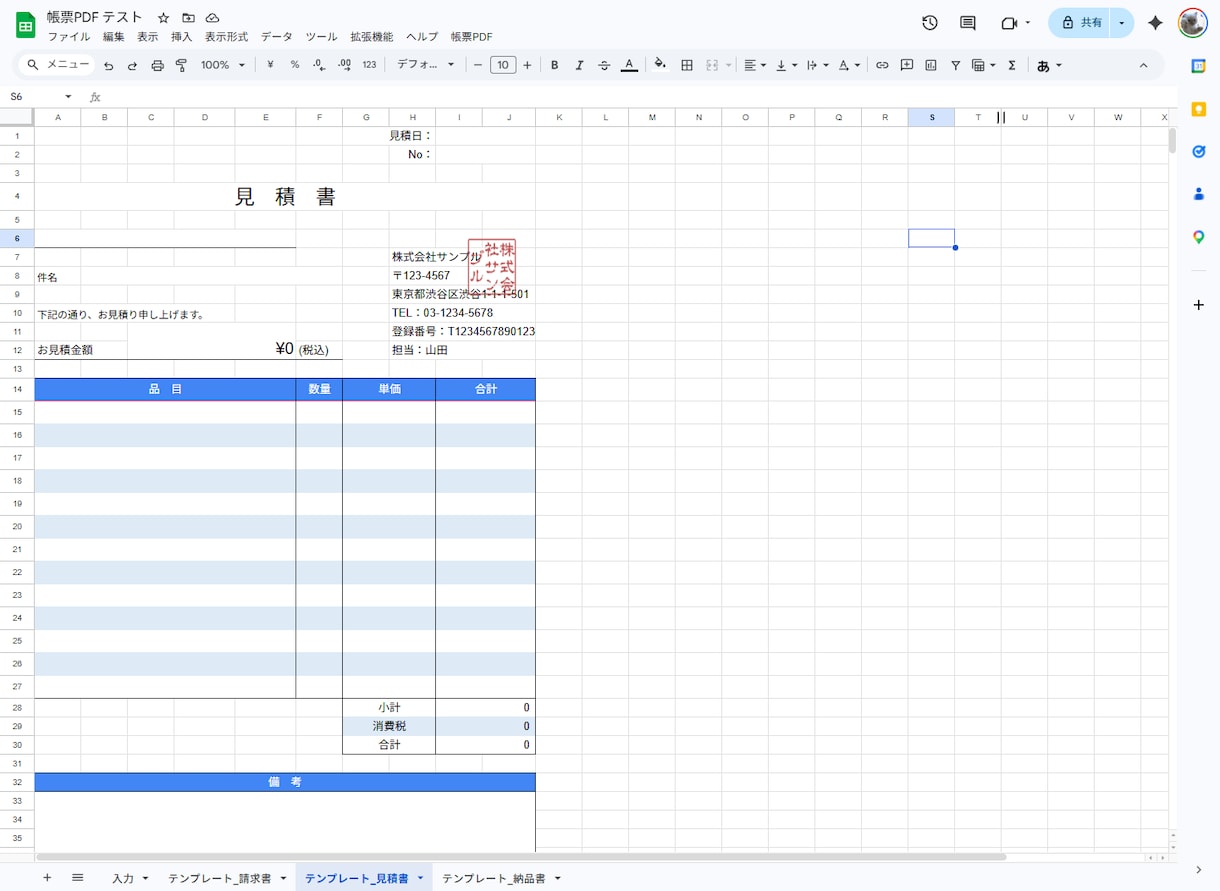Open text rotation dropdown
The image size is (1220, 891).
[849, 65]
